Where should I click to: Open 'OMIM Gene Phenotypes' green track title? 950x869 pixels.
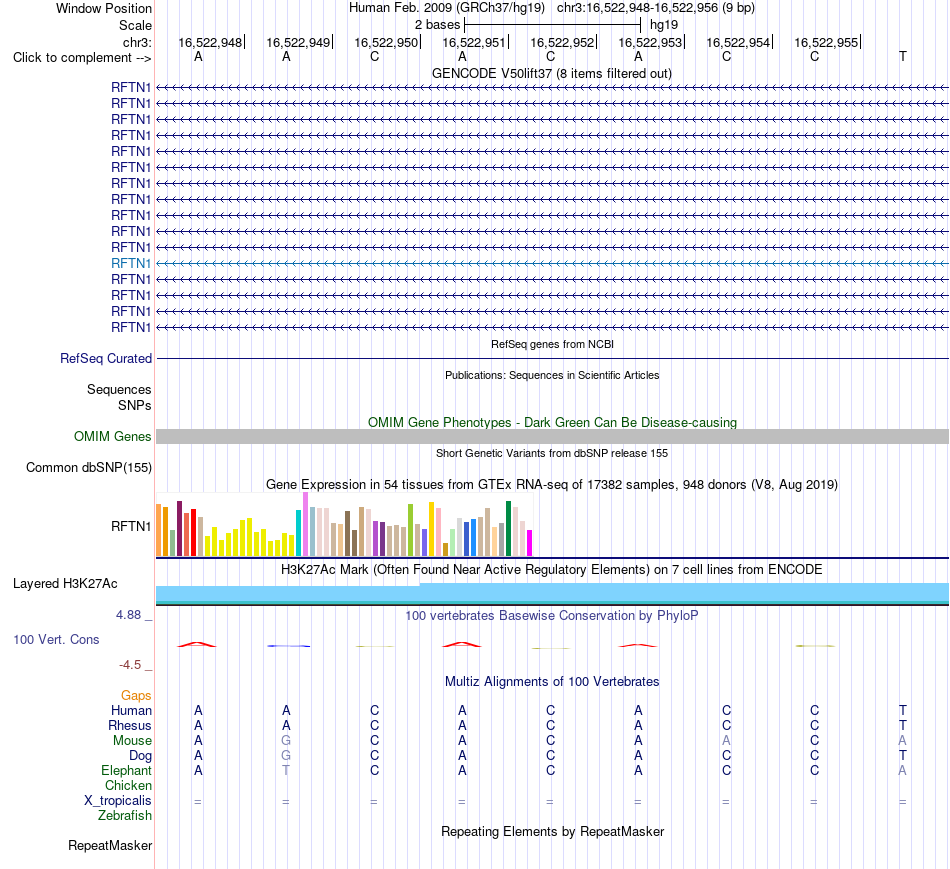[x=552, y=422]
